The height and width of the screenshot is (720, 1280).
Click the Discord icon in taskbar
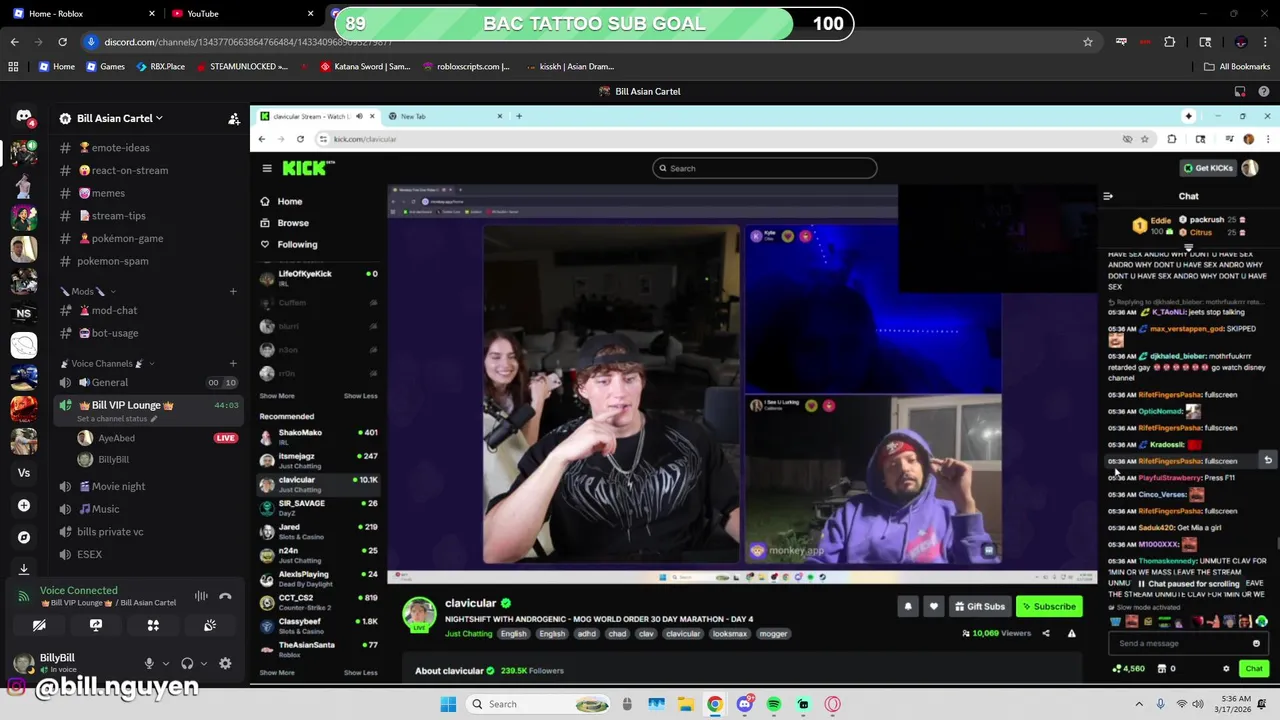744,704
